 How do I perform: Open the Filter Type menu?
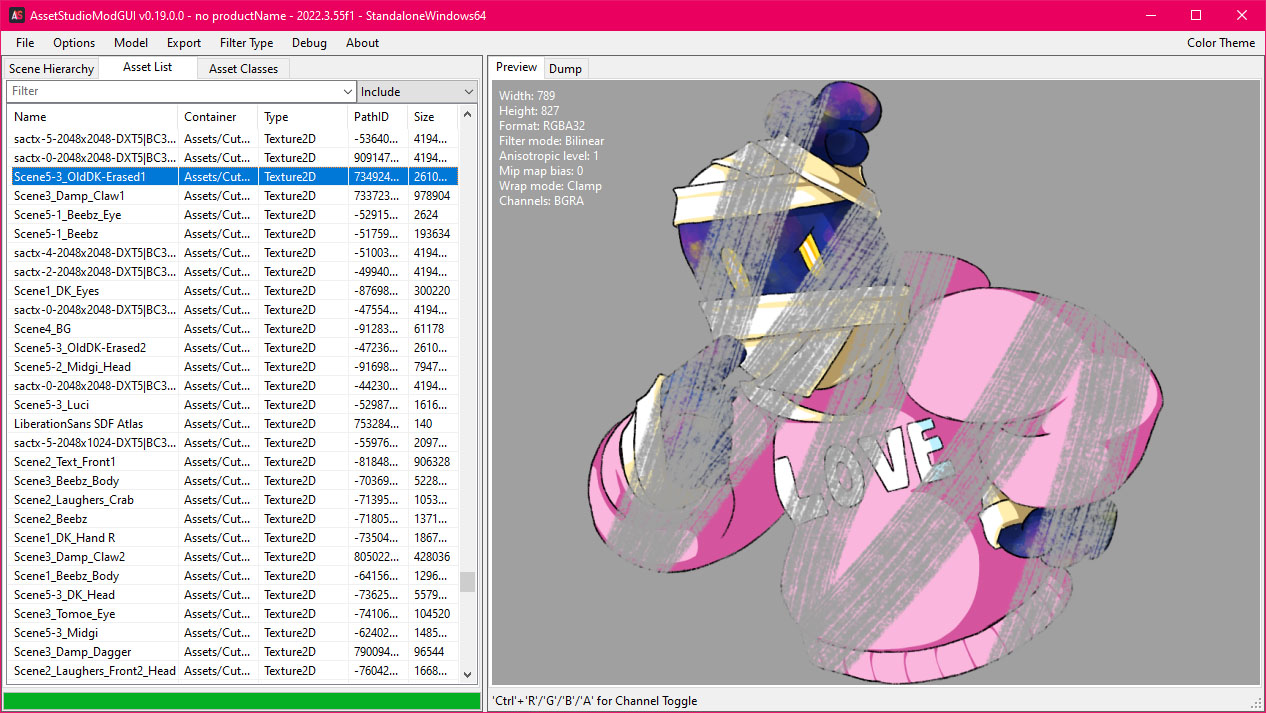pos(246,43)
